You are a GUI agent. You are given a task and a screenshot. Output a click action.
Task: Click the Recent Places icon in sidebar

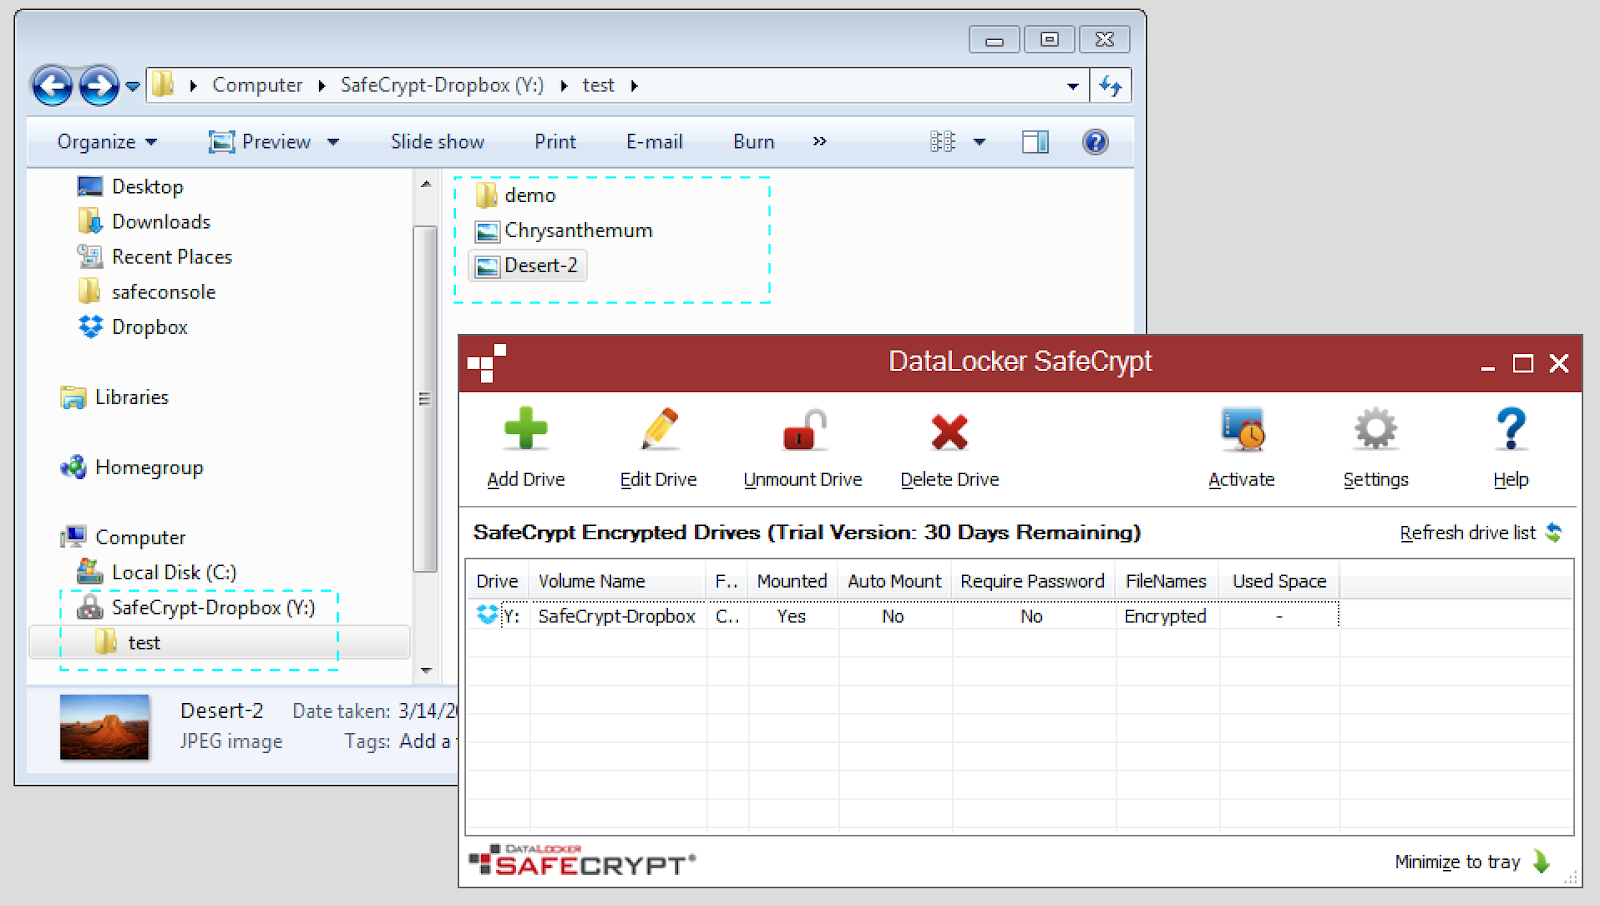click(90, 256)
